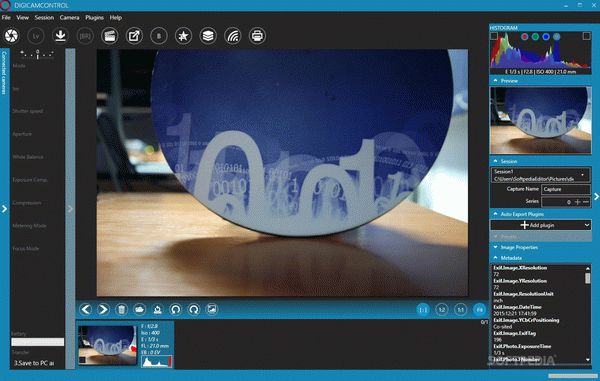The height and width of the screenshot is (381, 600).
Task: Toggle the green histogram channel
Action: click(x=535, y=37)
